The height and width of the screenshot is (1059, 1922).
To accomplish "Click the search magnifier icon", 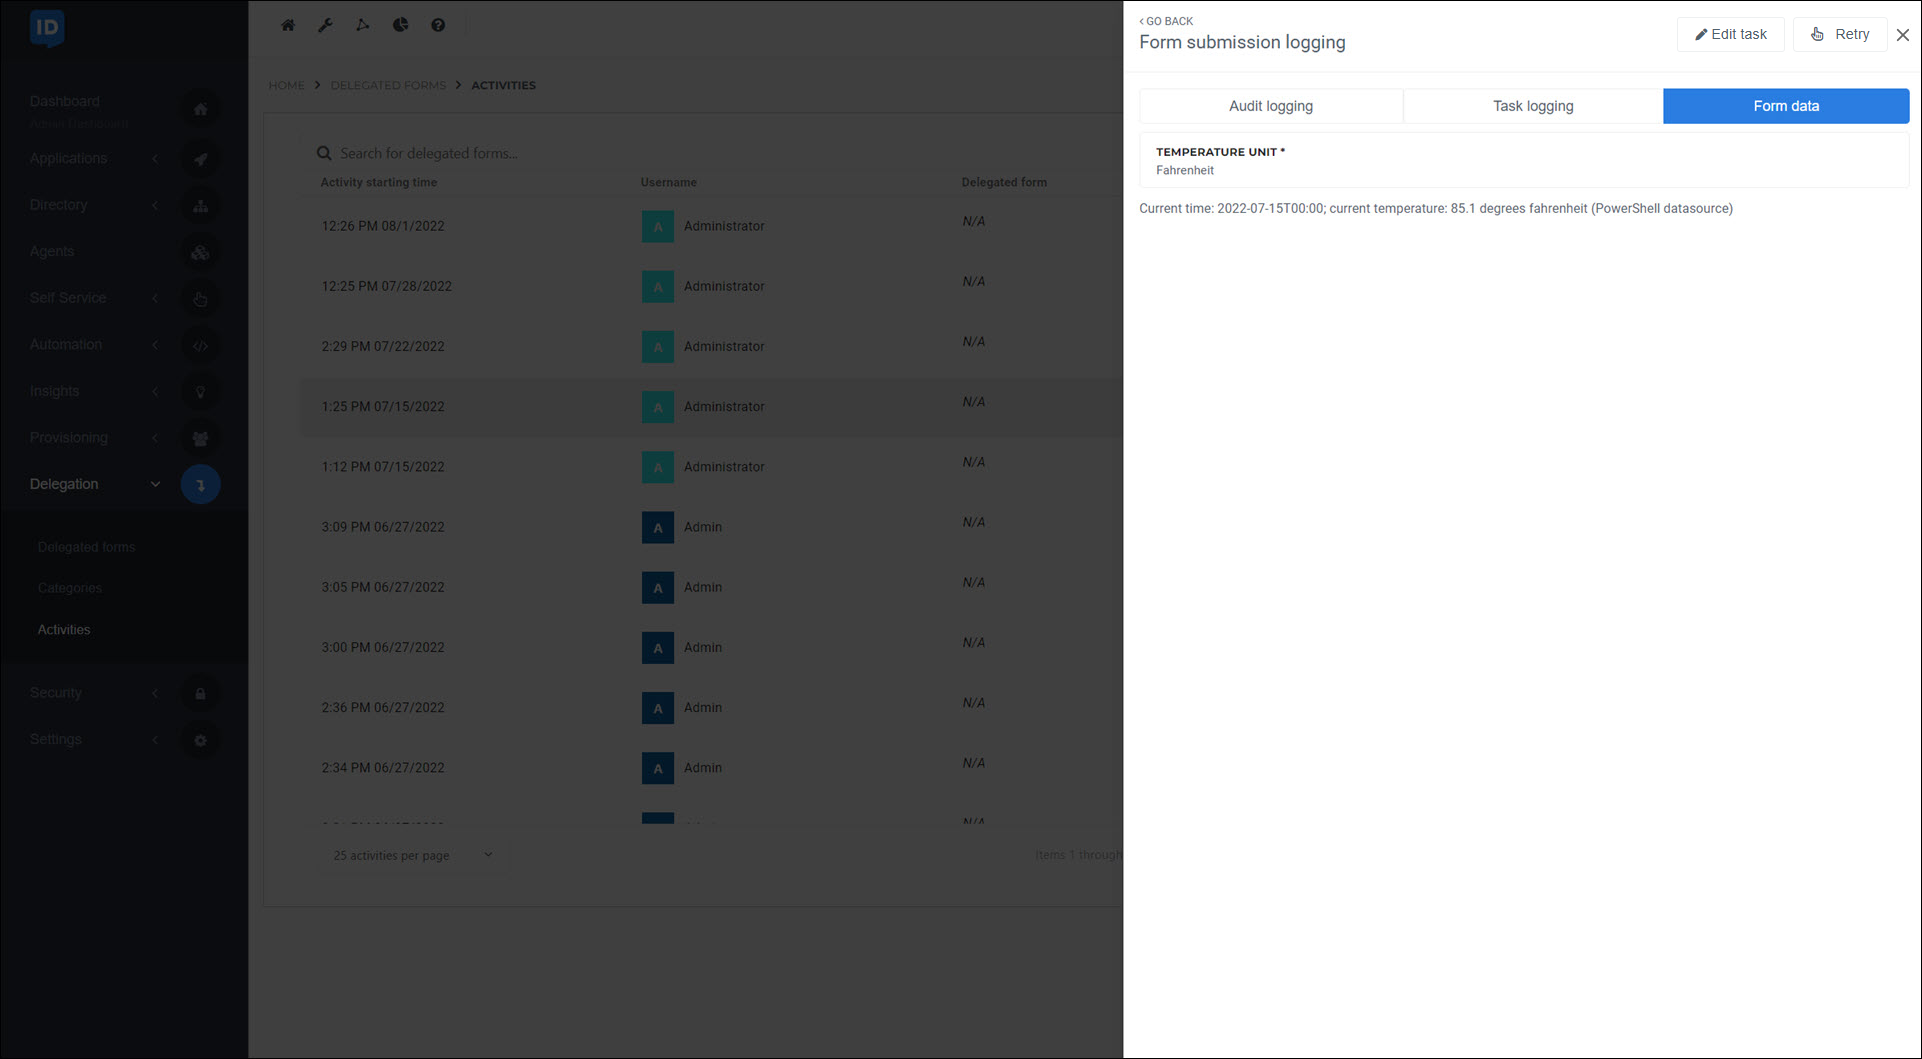I will pos(324,153).
